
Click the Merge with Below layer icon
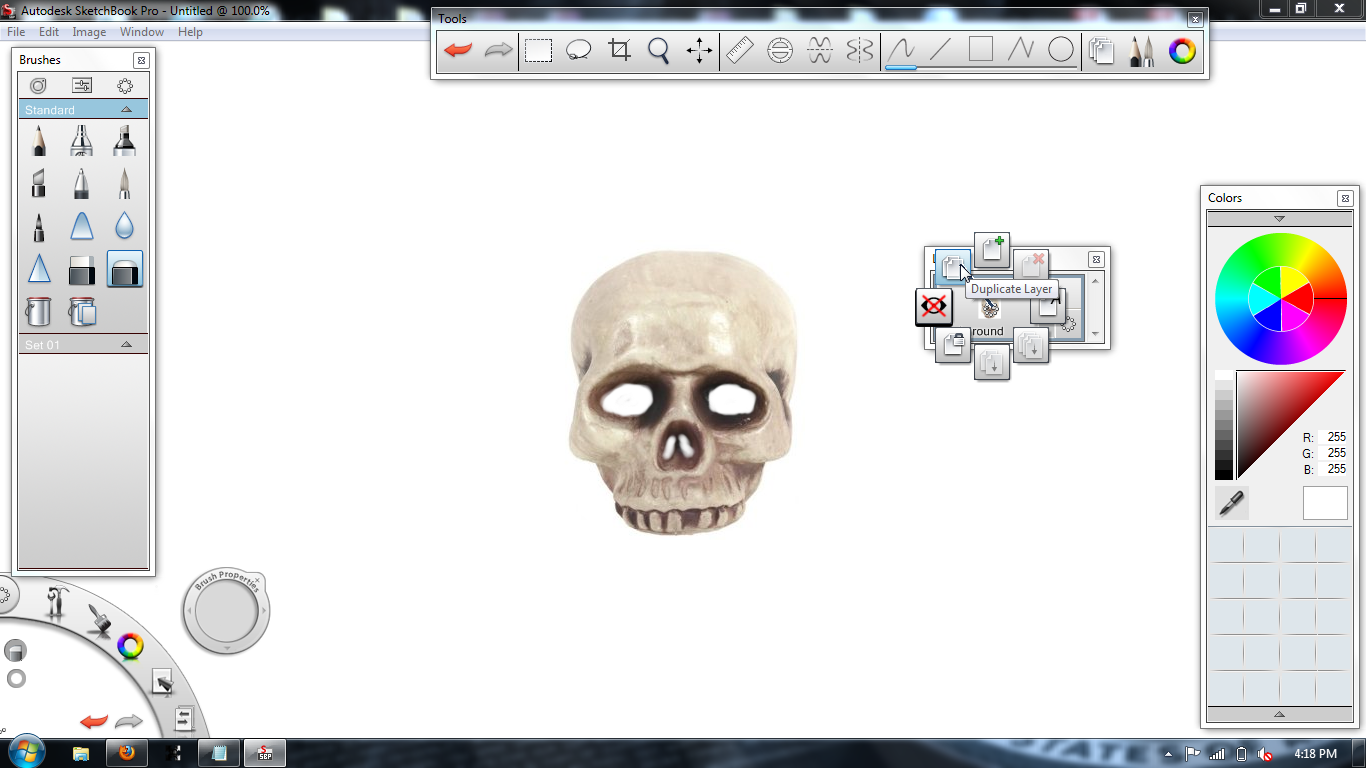[1031, 346]
